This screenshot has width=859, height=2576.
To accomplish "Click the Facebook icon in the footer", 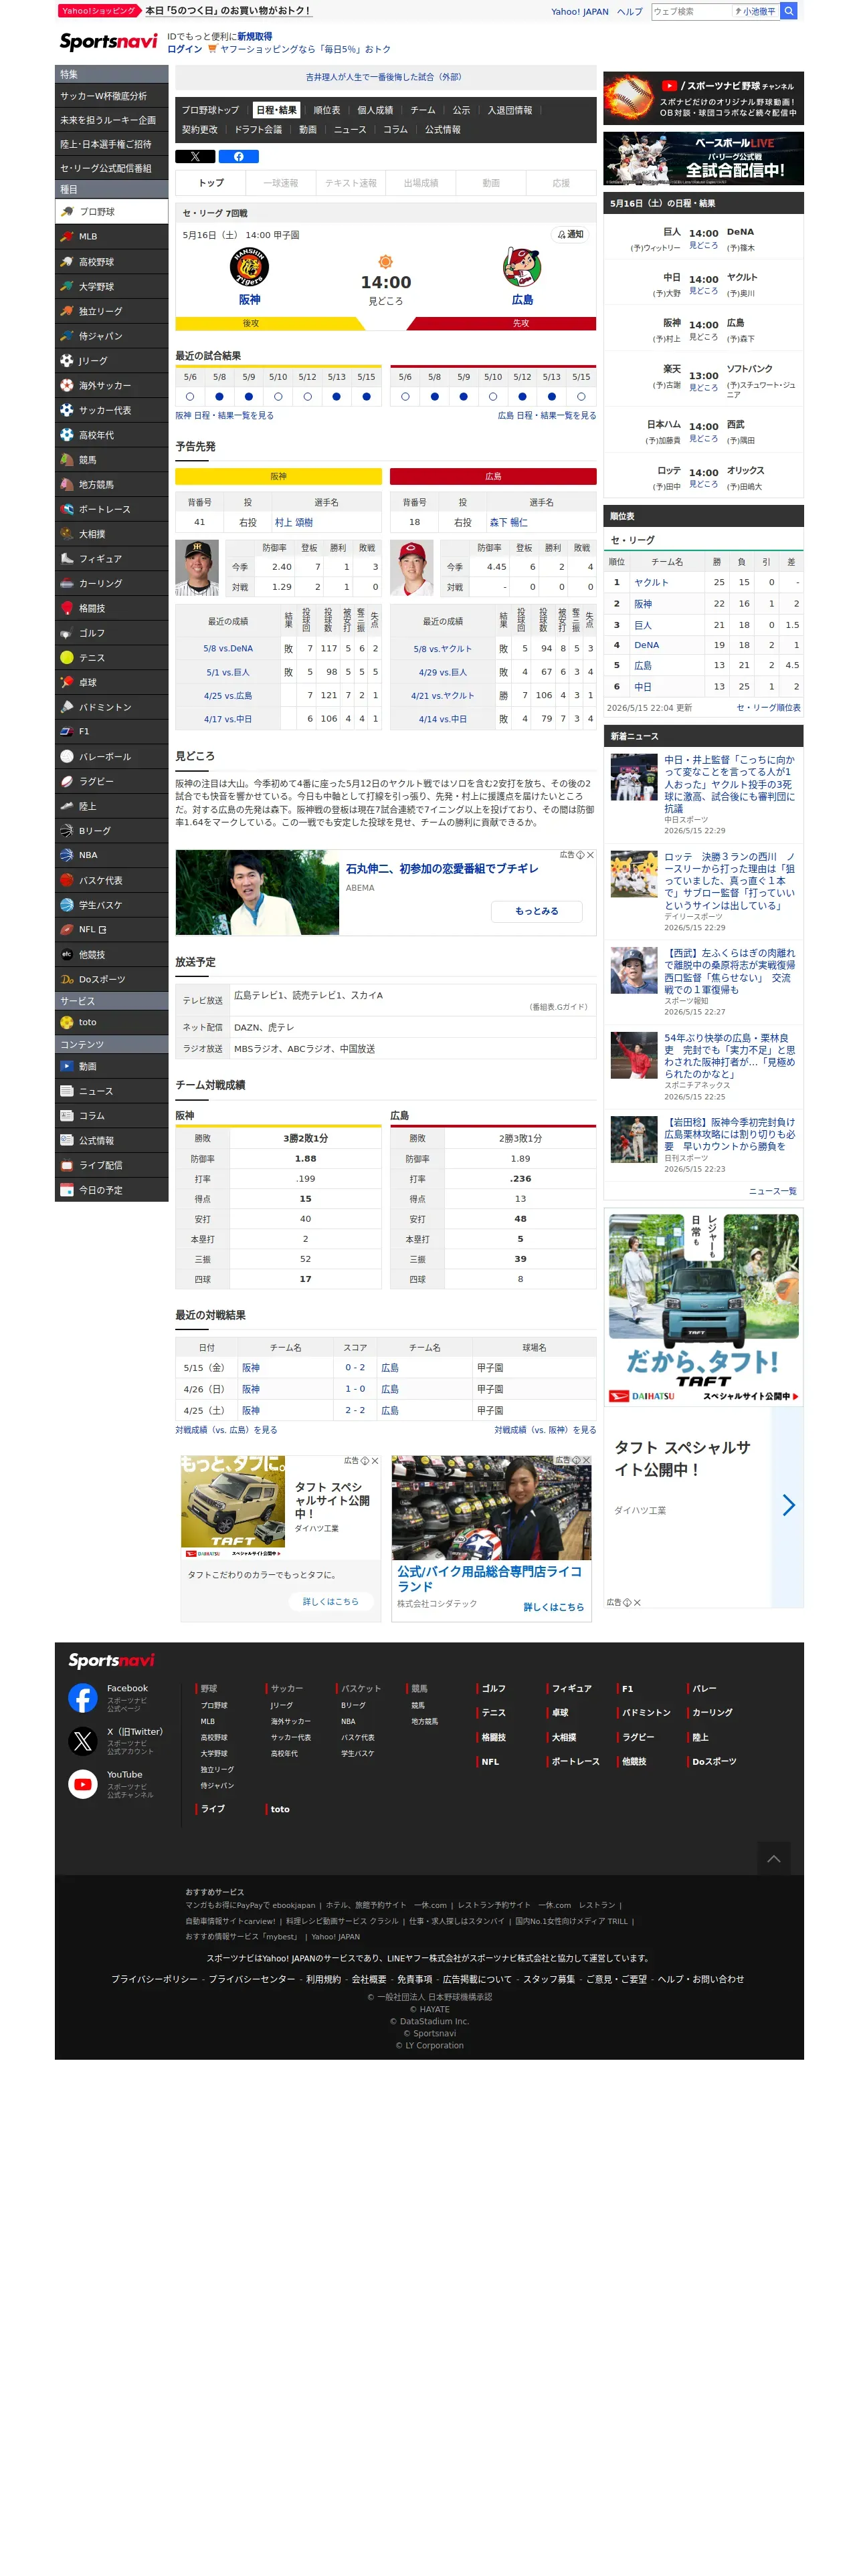I will pos(83,1697).
